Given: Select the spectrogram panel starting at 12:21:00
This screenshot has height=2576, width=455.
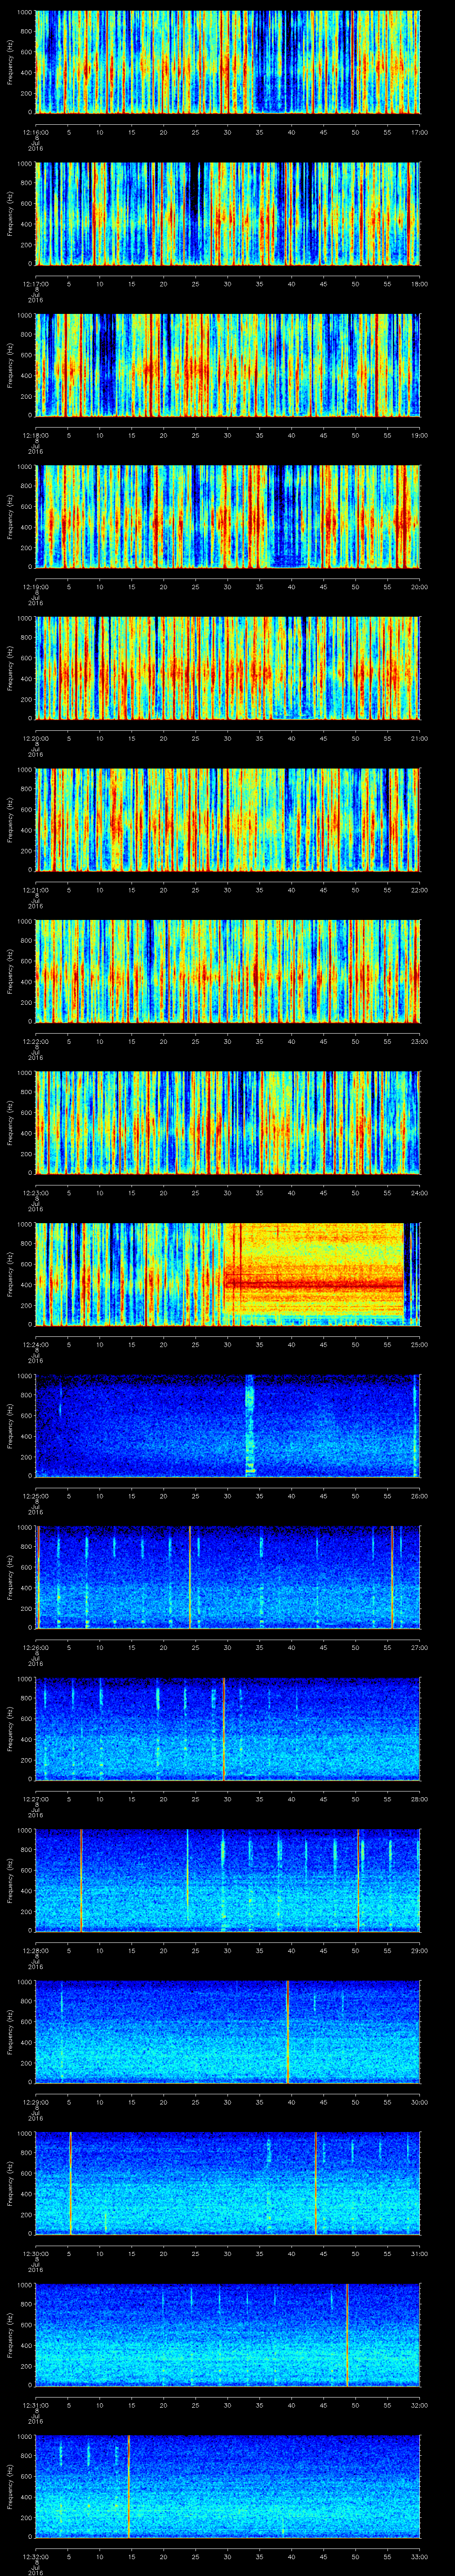Looking at the screenshot, I should coord(228,820).
